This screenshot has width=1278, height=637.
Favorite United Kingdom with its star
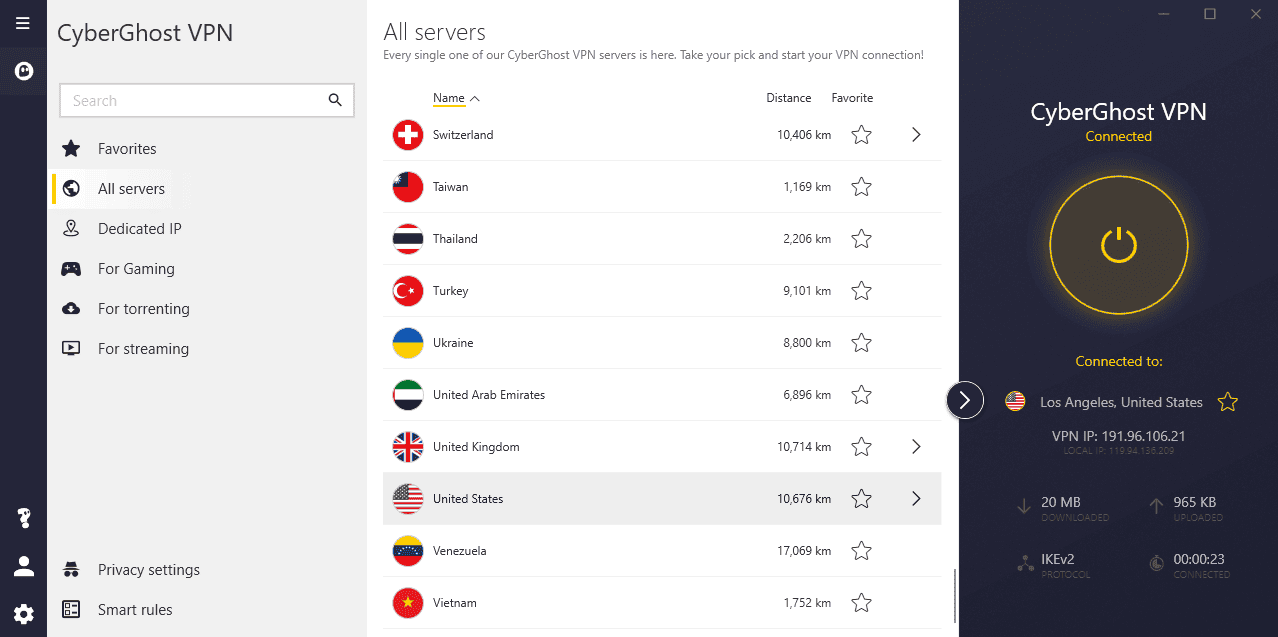[x=861, y=447]
